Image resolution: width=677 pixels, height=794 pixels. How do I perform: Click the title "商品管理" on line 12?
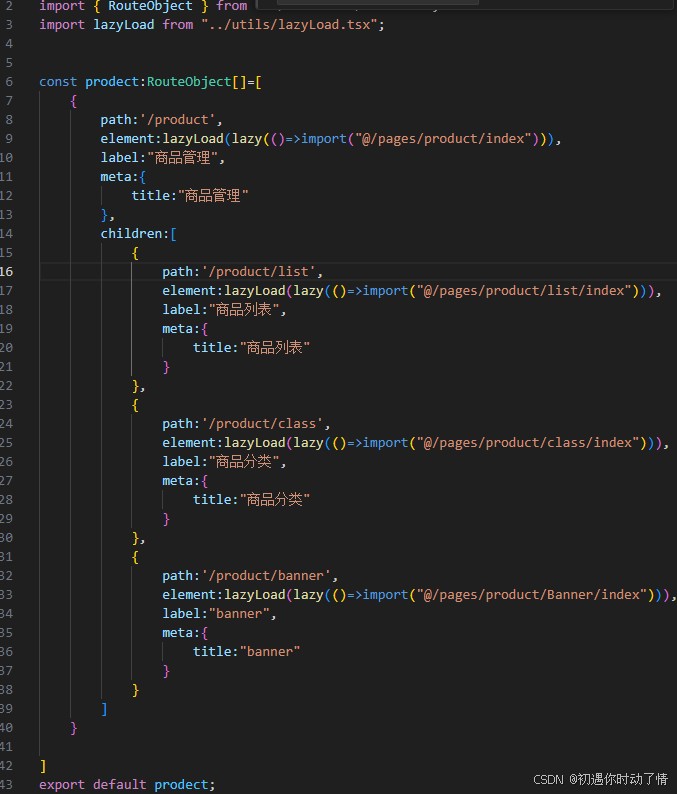pos(213,196)
